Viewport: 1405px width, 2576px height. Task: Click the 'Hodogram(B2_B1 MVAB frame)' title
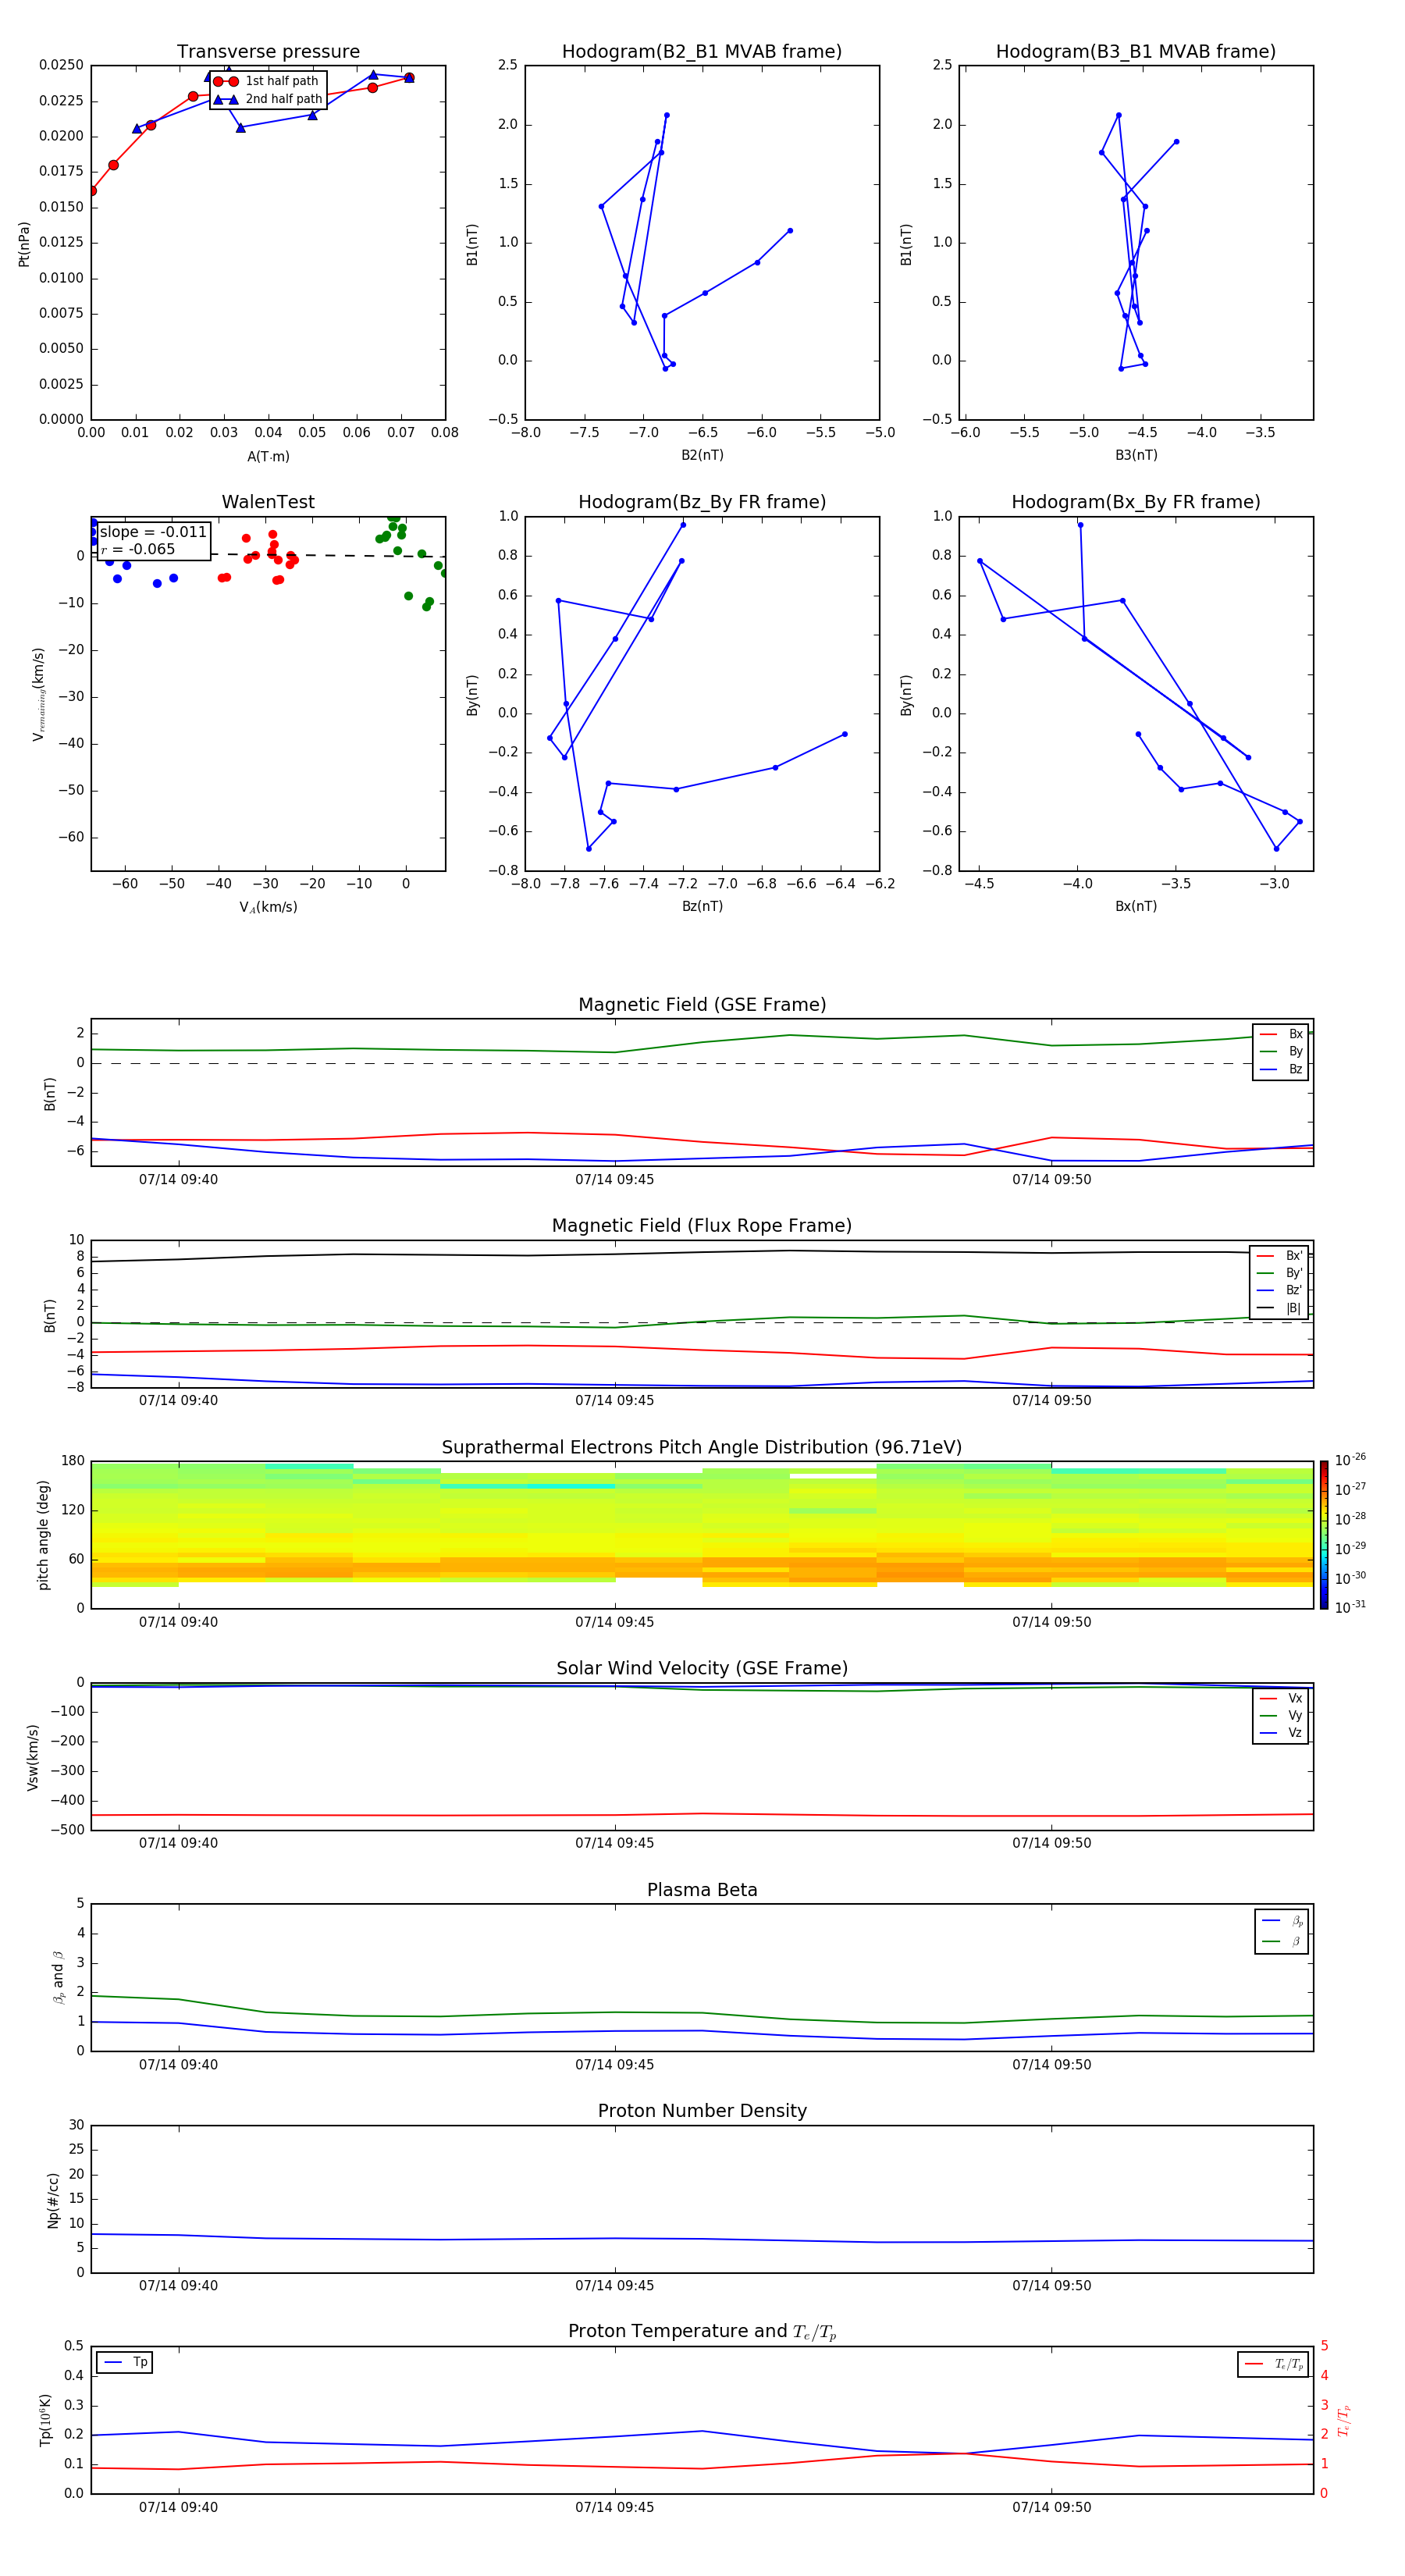click(702, 52)
